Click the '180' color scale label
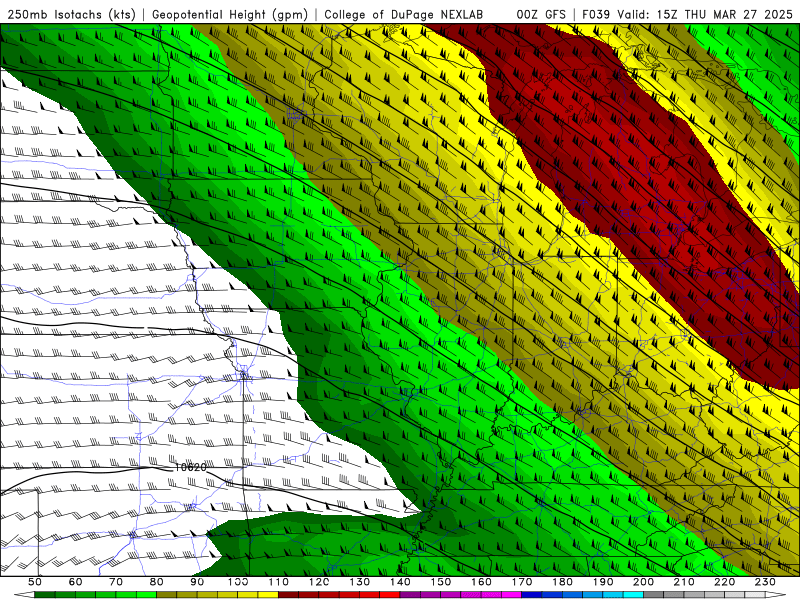Viewport: 800px width, 600px height. pyautogui.click(x=562, y=582)
